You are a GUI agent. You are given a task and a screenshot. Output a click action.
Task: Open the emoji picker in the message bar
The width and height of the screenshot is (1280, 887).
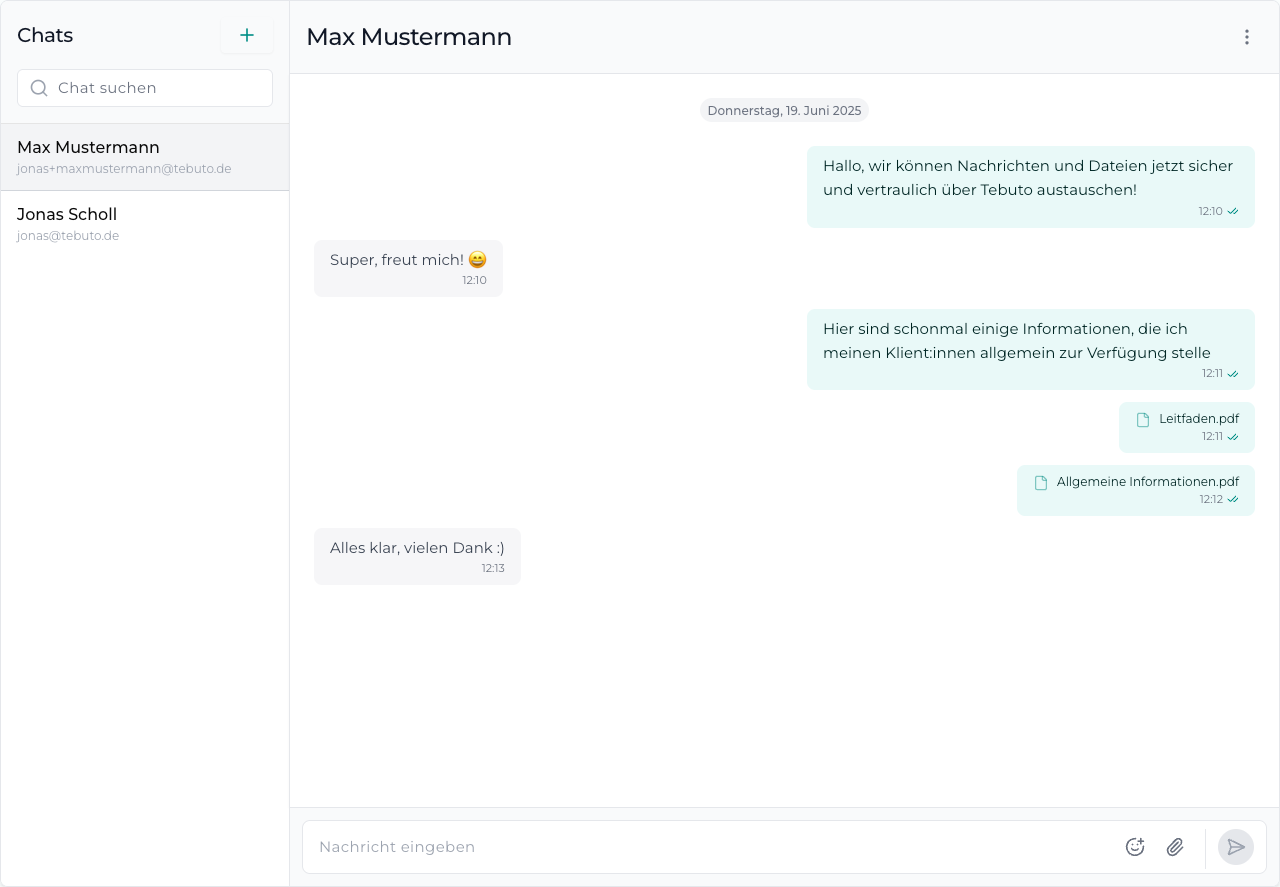[1135, 847]
